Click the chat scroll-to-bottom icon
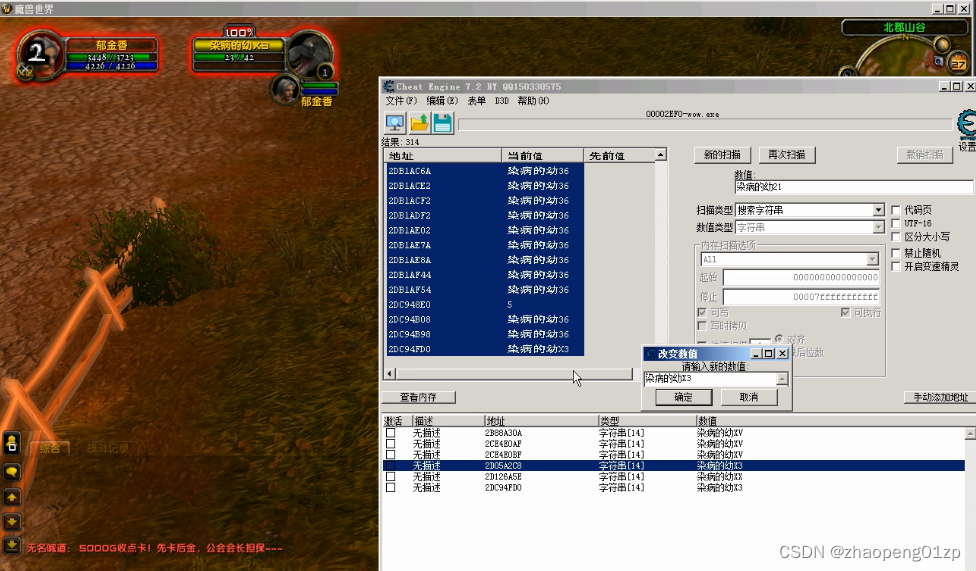Viewport: 976px width, 571px height. click(11, 545)
